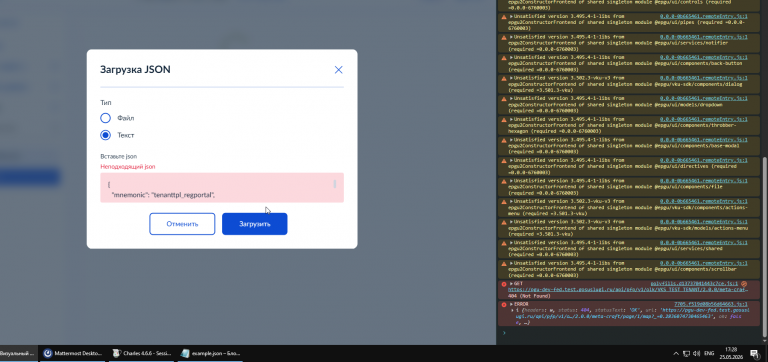768x362 pixels.
Task: Click the warning triangle on dropdown row
Action: tap(504, 98)
